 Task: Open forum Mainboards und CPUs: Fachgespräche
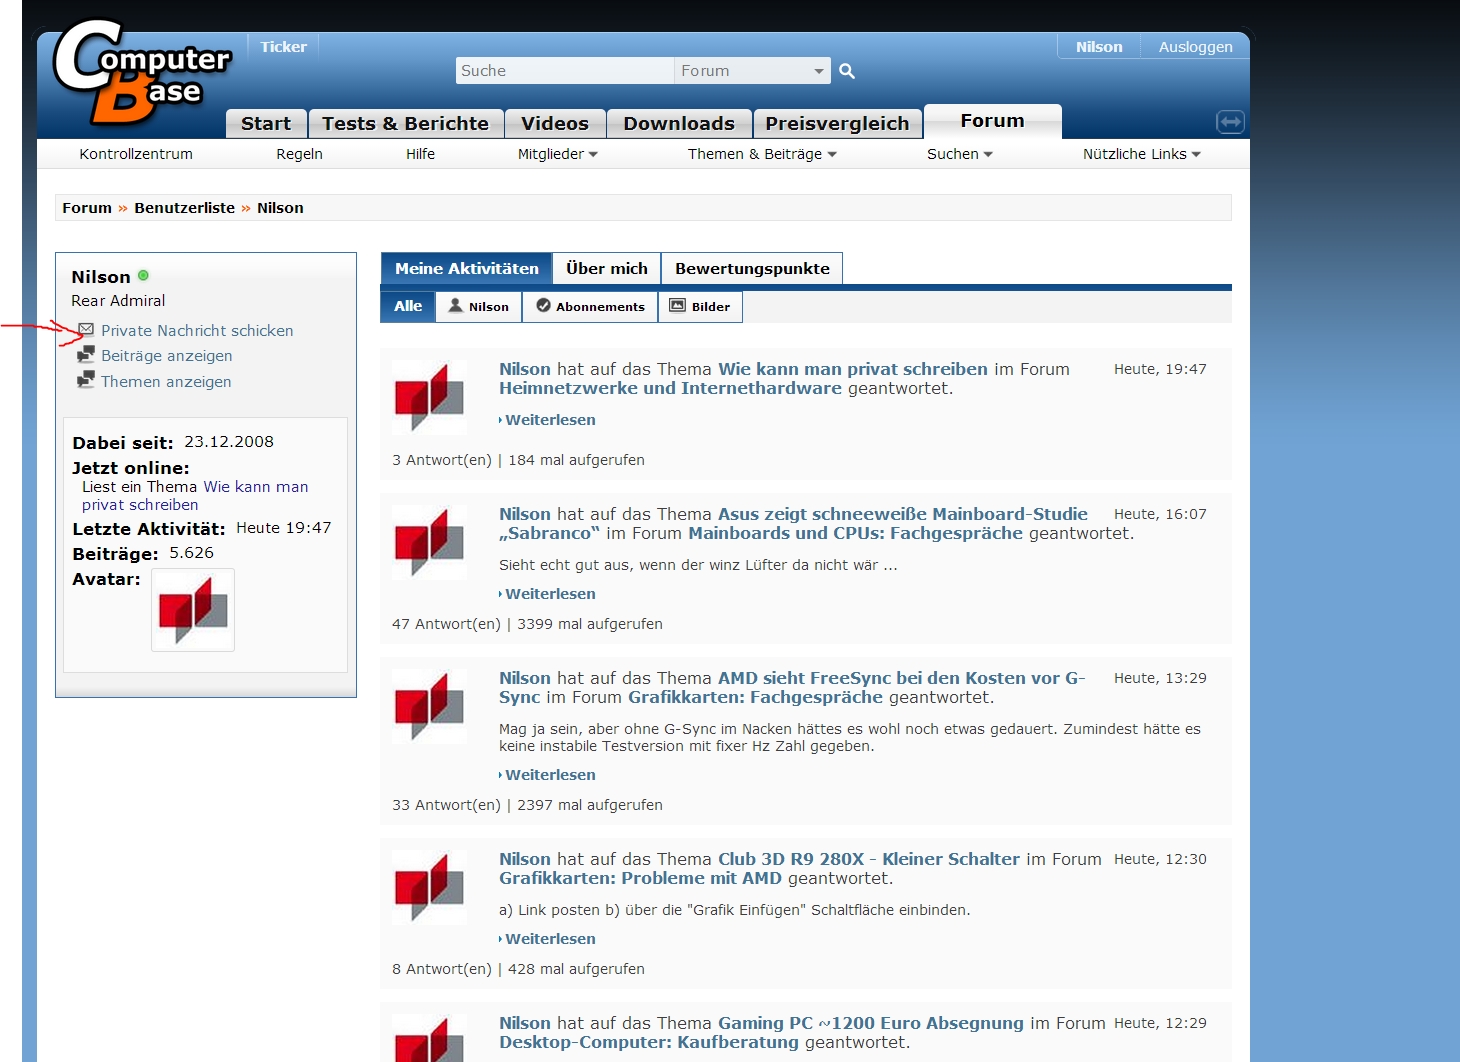coord(855,533)
